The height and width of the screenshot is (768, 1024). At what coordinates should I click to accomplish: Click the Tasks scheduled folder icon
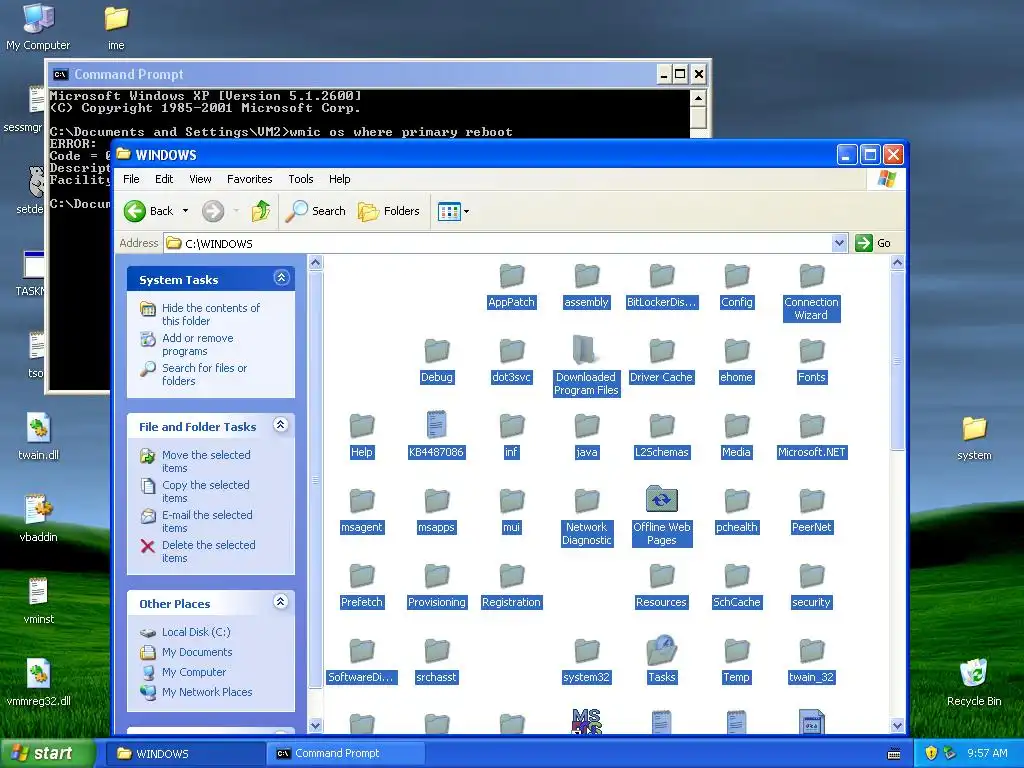[662, 650]
